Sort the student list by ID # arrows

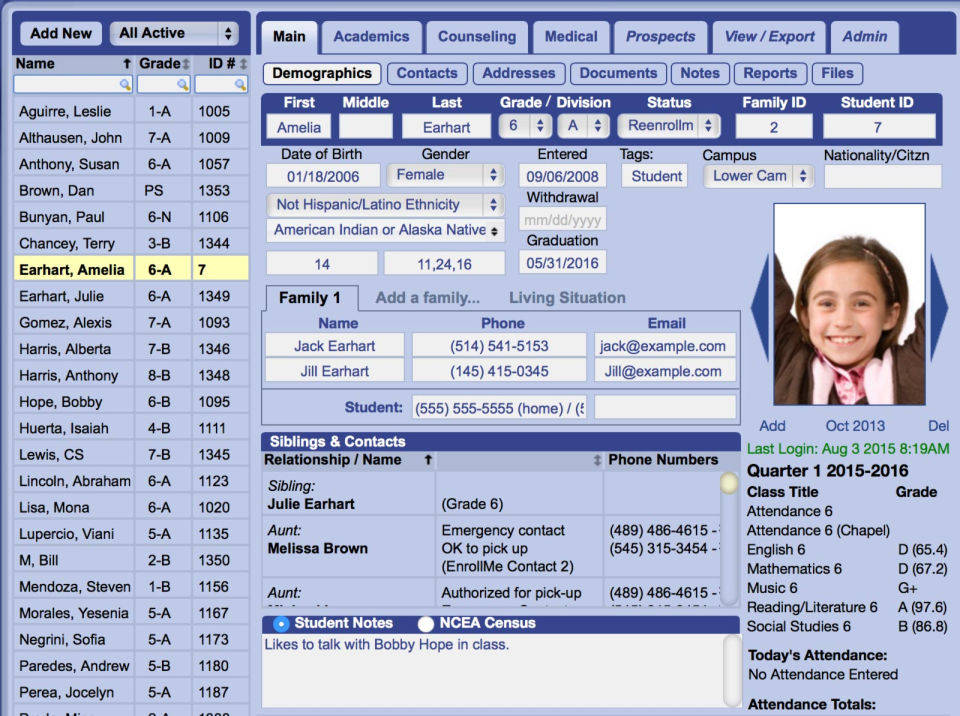pyautogui.click(x=242, y=64)
